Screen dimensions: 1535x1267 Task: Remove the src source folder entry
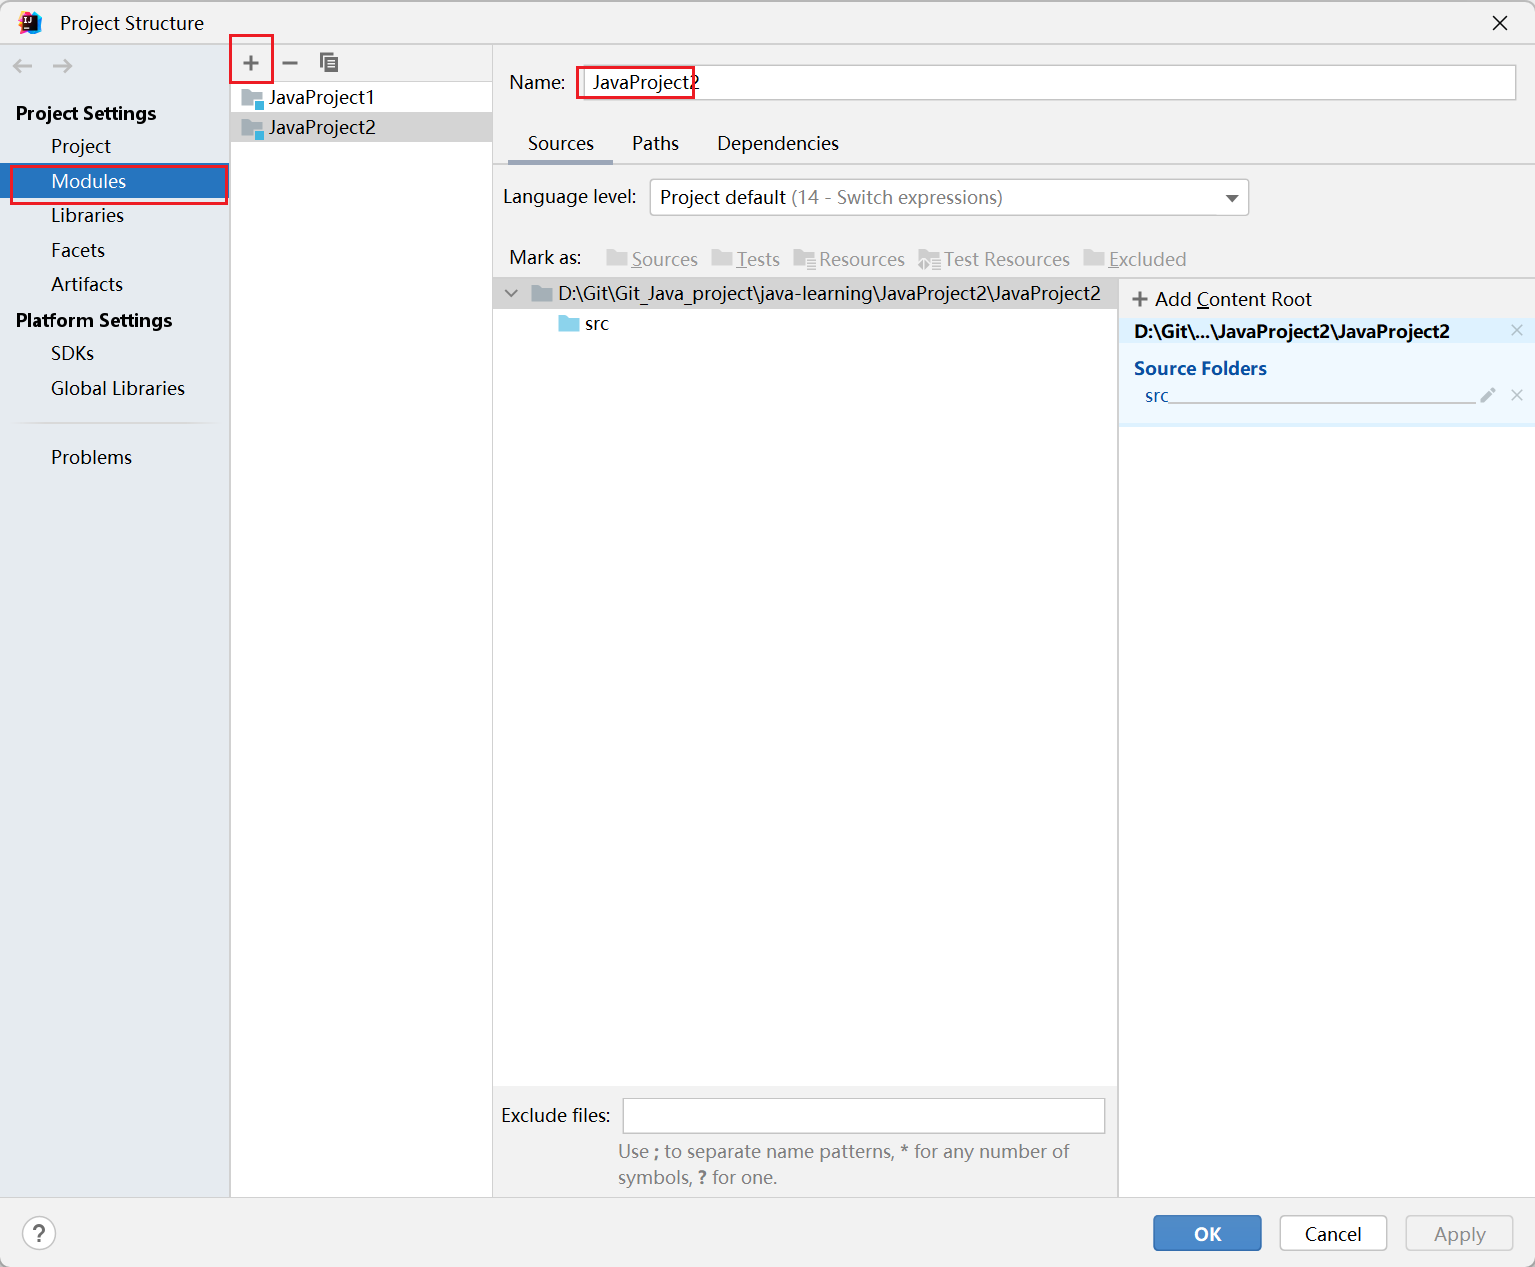(x=1517, y=395)
